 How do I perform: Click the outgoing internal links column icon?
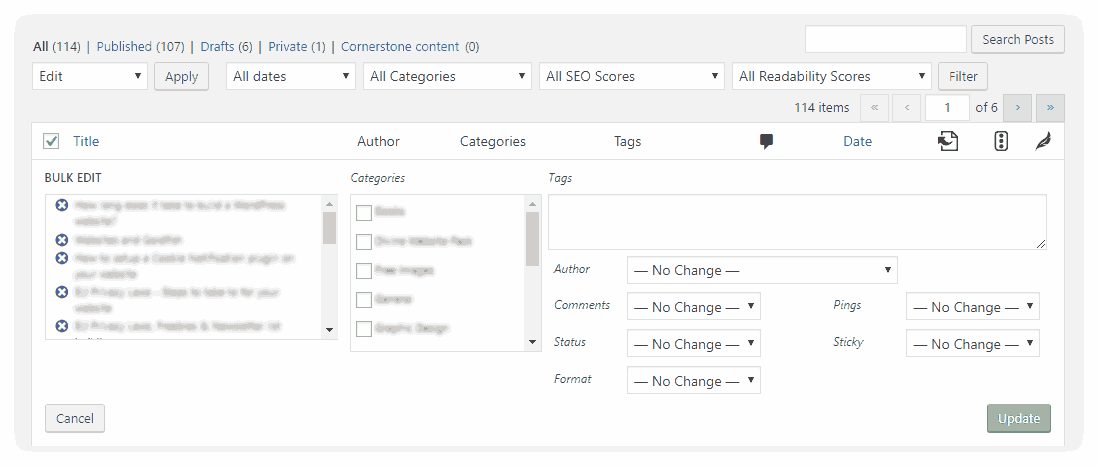pos(948,142)
